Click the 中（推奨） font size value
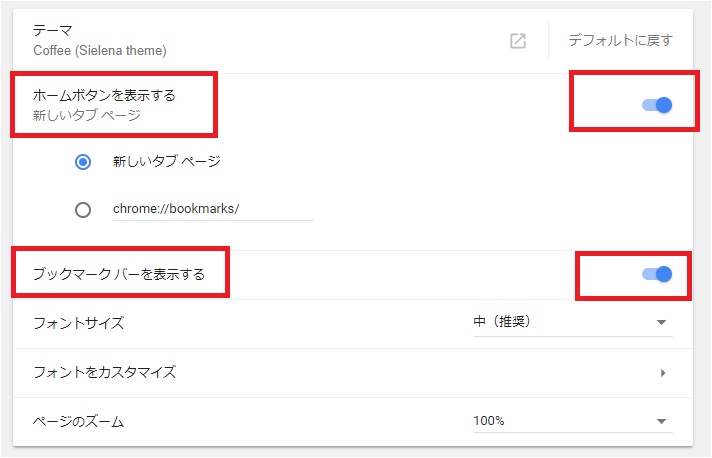The height and width of the screenshot is (458, 712). [x=502, y=321]
